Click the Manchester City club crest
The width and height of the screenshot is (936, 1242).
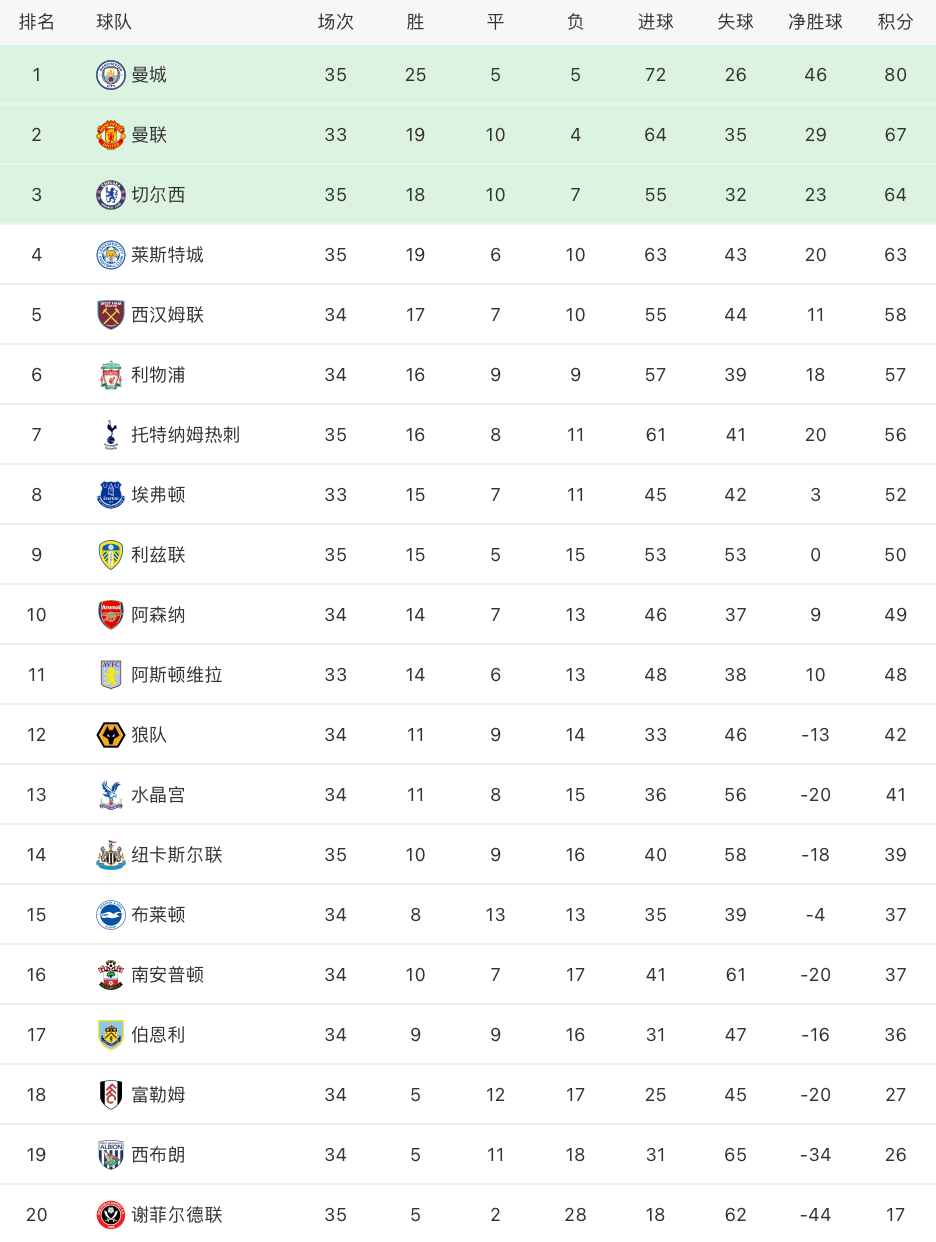pos(111,75)
